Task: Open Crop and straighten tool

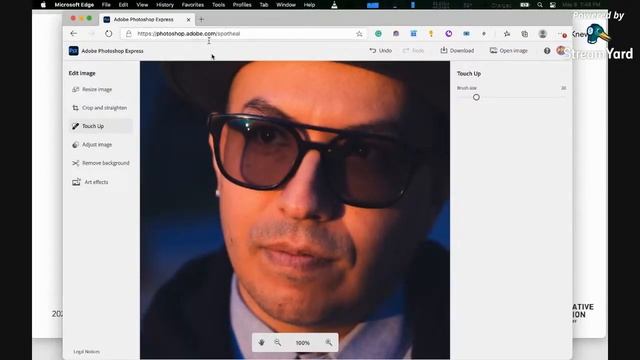Action: tap(100, 108)
